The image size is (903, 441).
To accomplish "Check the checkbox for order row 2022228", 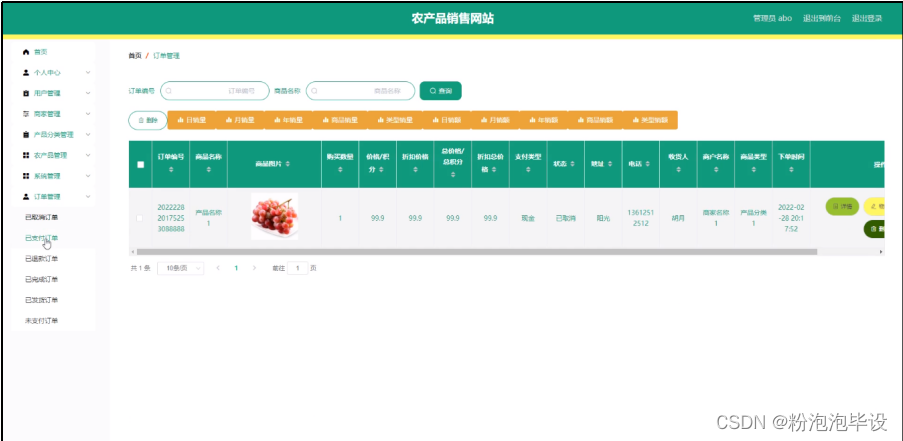I will pos(140,218).
